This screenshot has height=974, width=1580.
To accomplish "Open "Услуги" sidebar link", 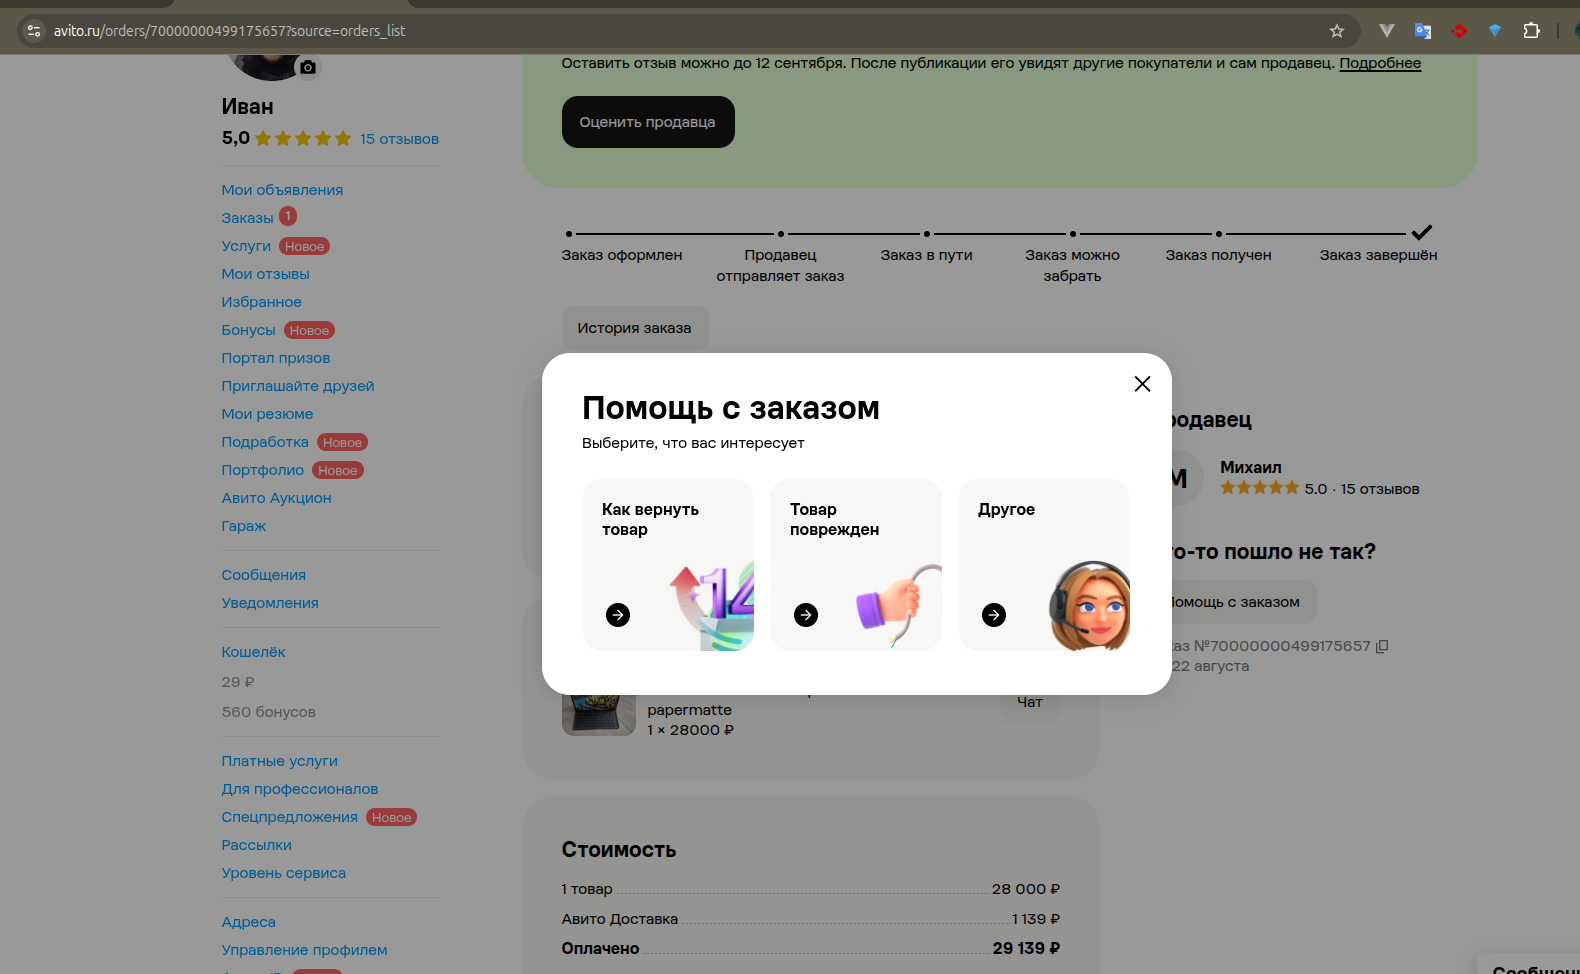I will (x=246, y=246).
